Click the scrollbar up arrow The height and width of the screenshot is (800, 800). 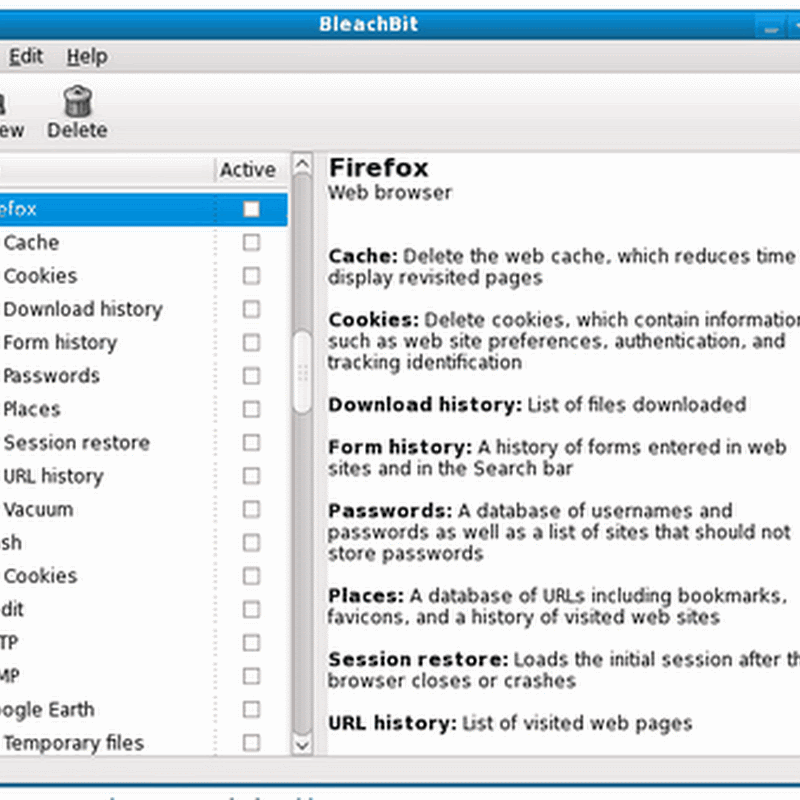(x=302, y=164)
